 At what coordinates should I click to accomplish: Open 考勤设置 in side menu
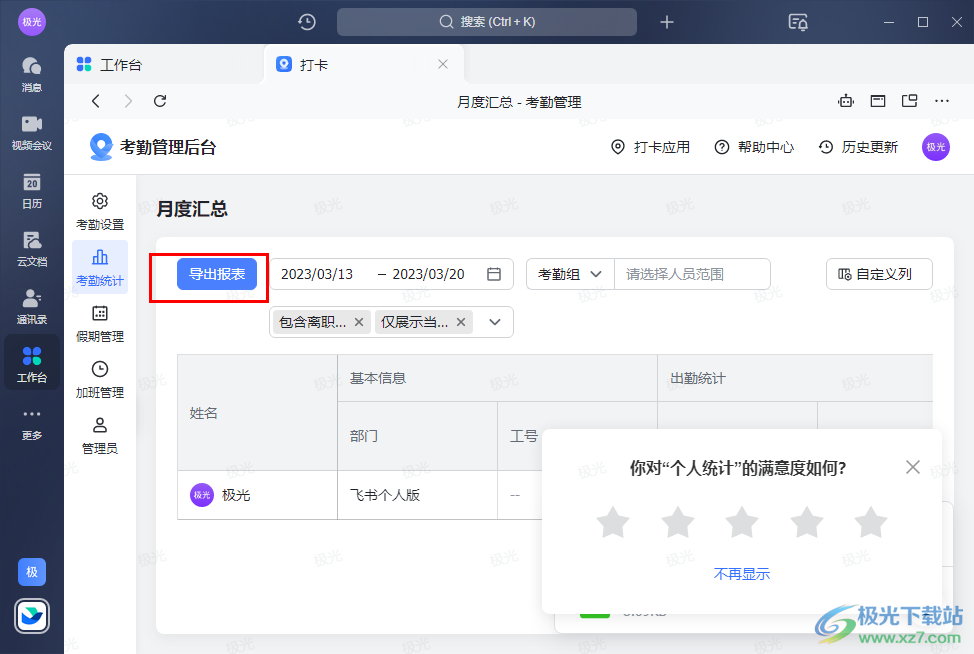(100, 211)
